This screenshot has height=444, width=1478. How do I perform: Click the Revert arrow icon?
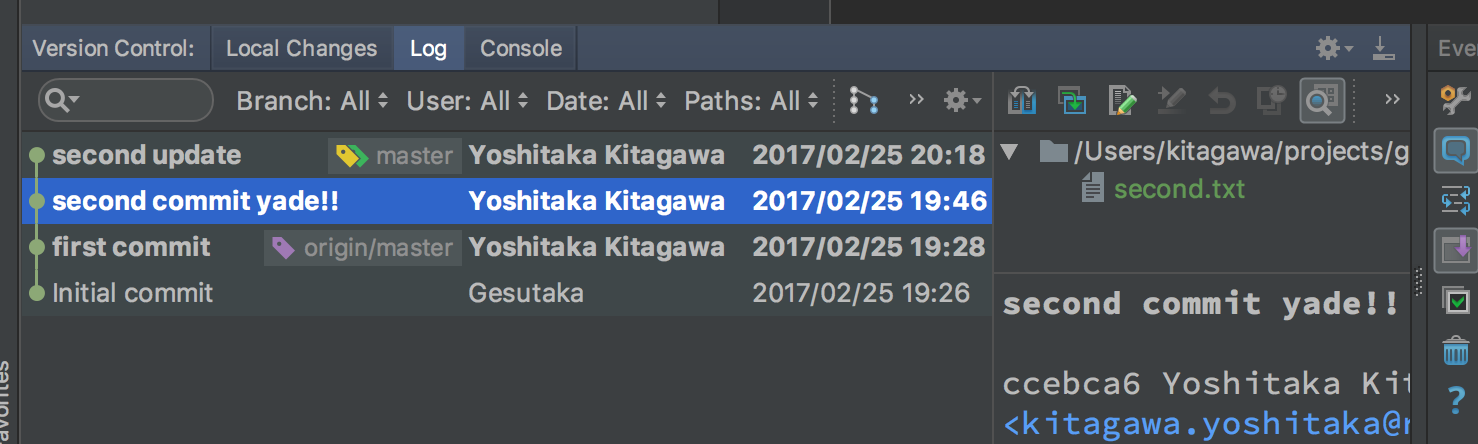1221,100
